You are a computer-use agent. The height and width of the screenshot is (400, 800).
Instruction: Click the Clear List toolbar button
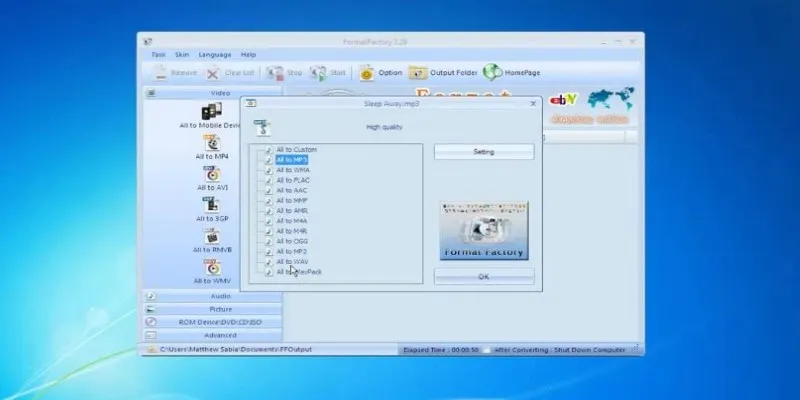coord(230,73)
